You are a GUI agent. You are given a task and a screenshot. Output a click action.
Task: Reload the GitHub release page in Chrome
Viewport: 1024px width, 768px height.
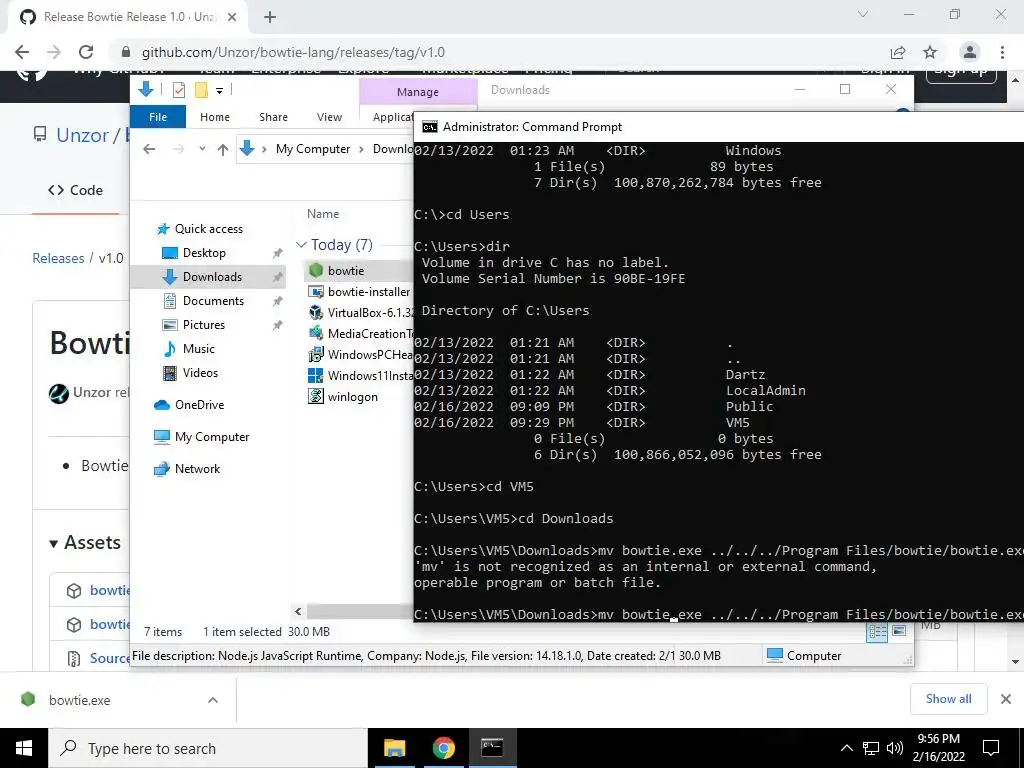pyautogui.click(x=86, y=52)
